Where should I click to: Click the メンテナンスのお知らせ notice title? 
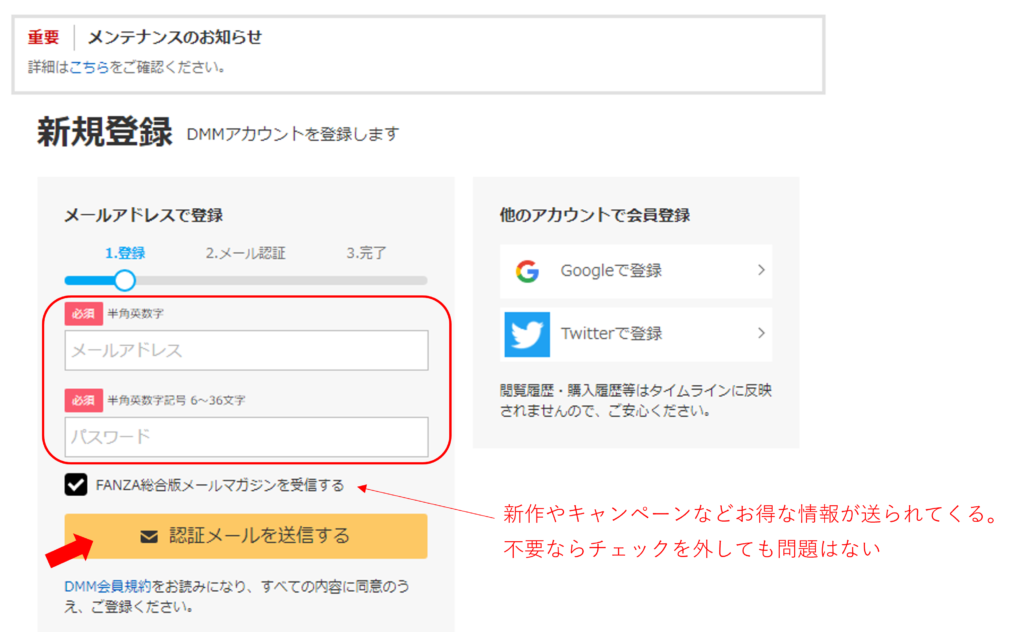pyautogui.click(x=174, y=37)
